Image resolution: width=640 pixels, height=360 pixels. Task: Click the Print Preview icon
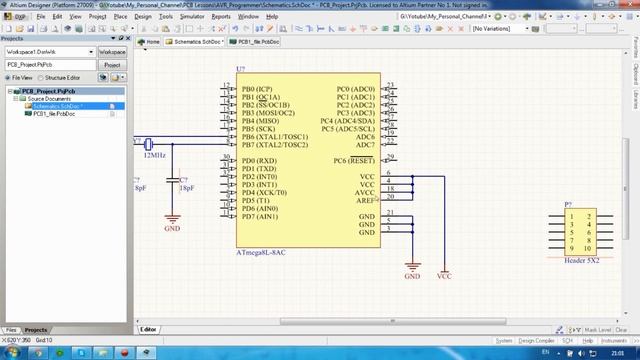point(54,29)
